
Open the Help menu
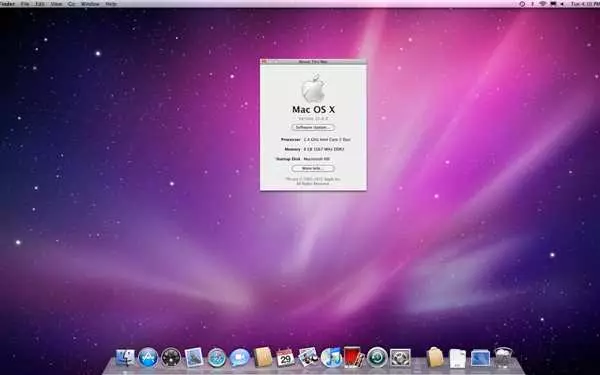coord(111,4)
